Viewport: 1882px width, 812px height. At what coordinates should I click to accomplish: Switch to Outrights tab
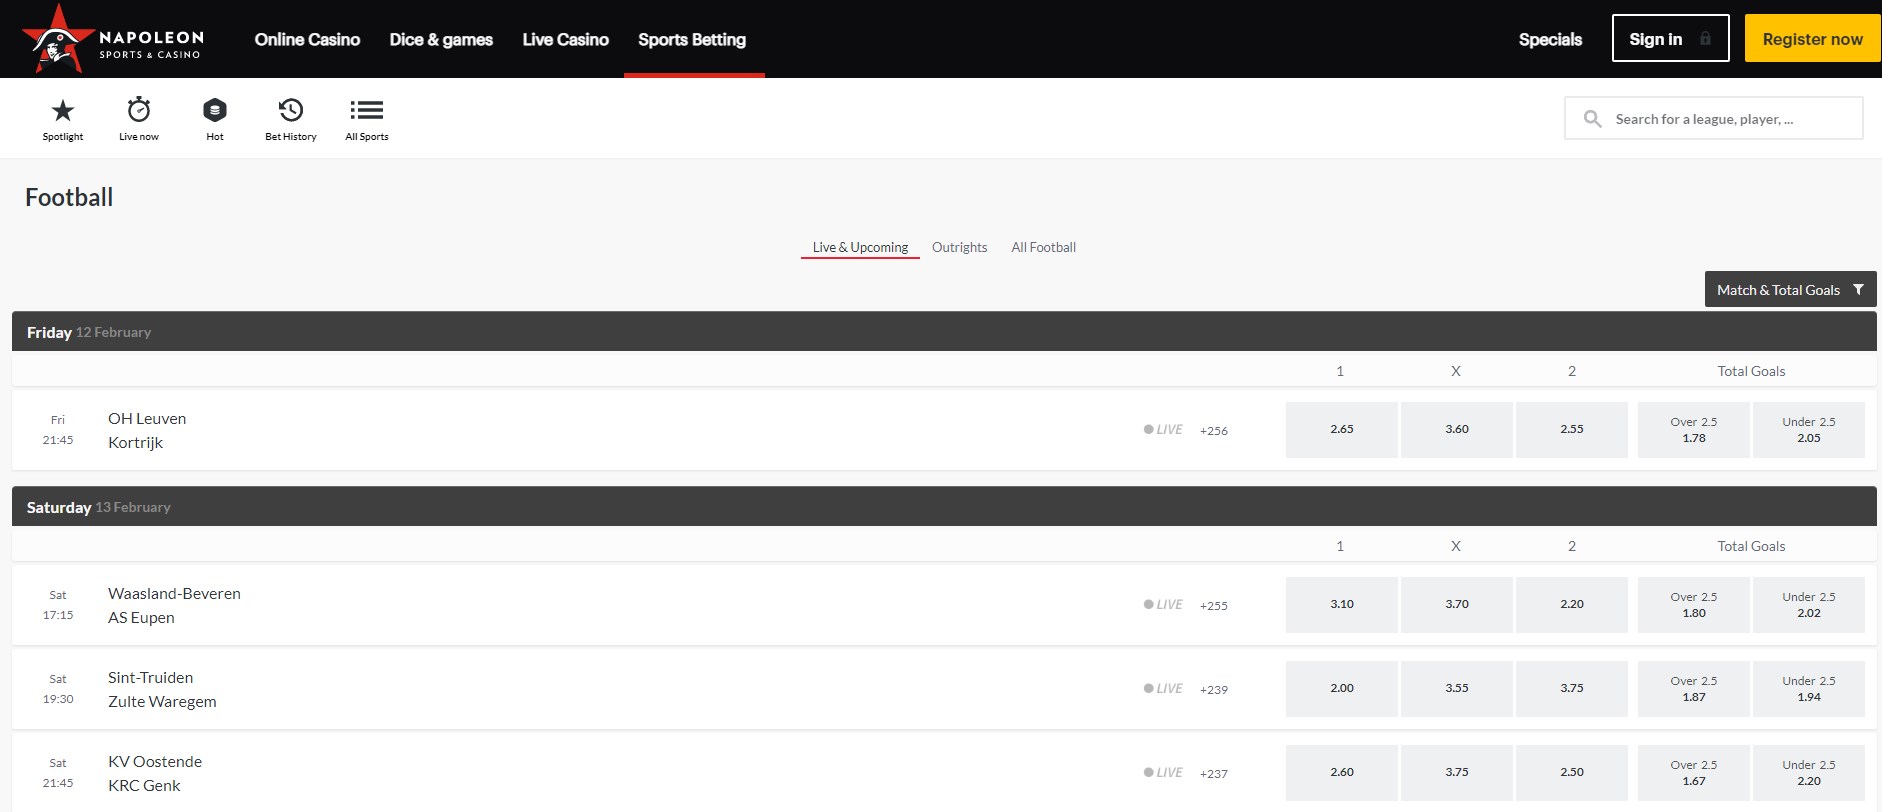click(x=959, y=247)
